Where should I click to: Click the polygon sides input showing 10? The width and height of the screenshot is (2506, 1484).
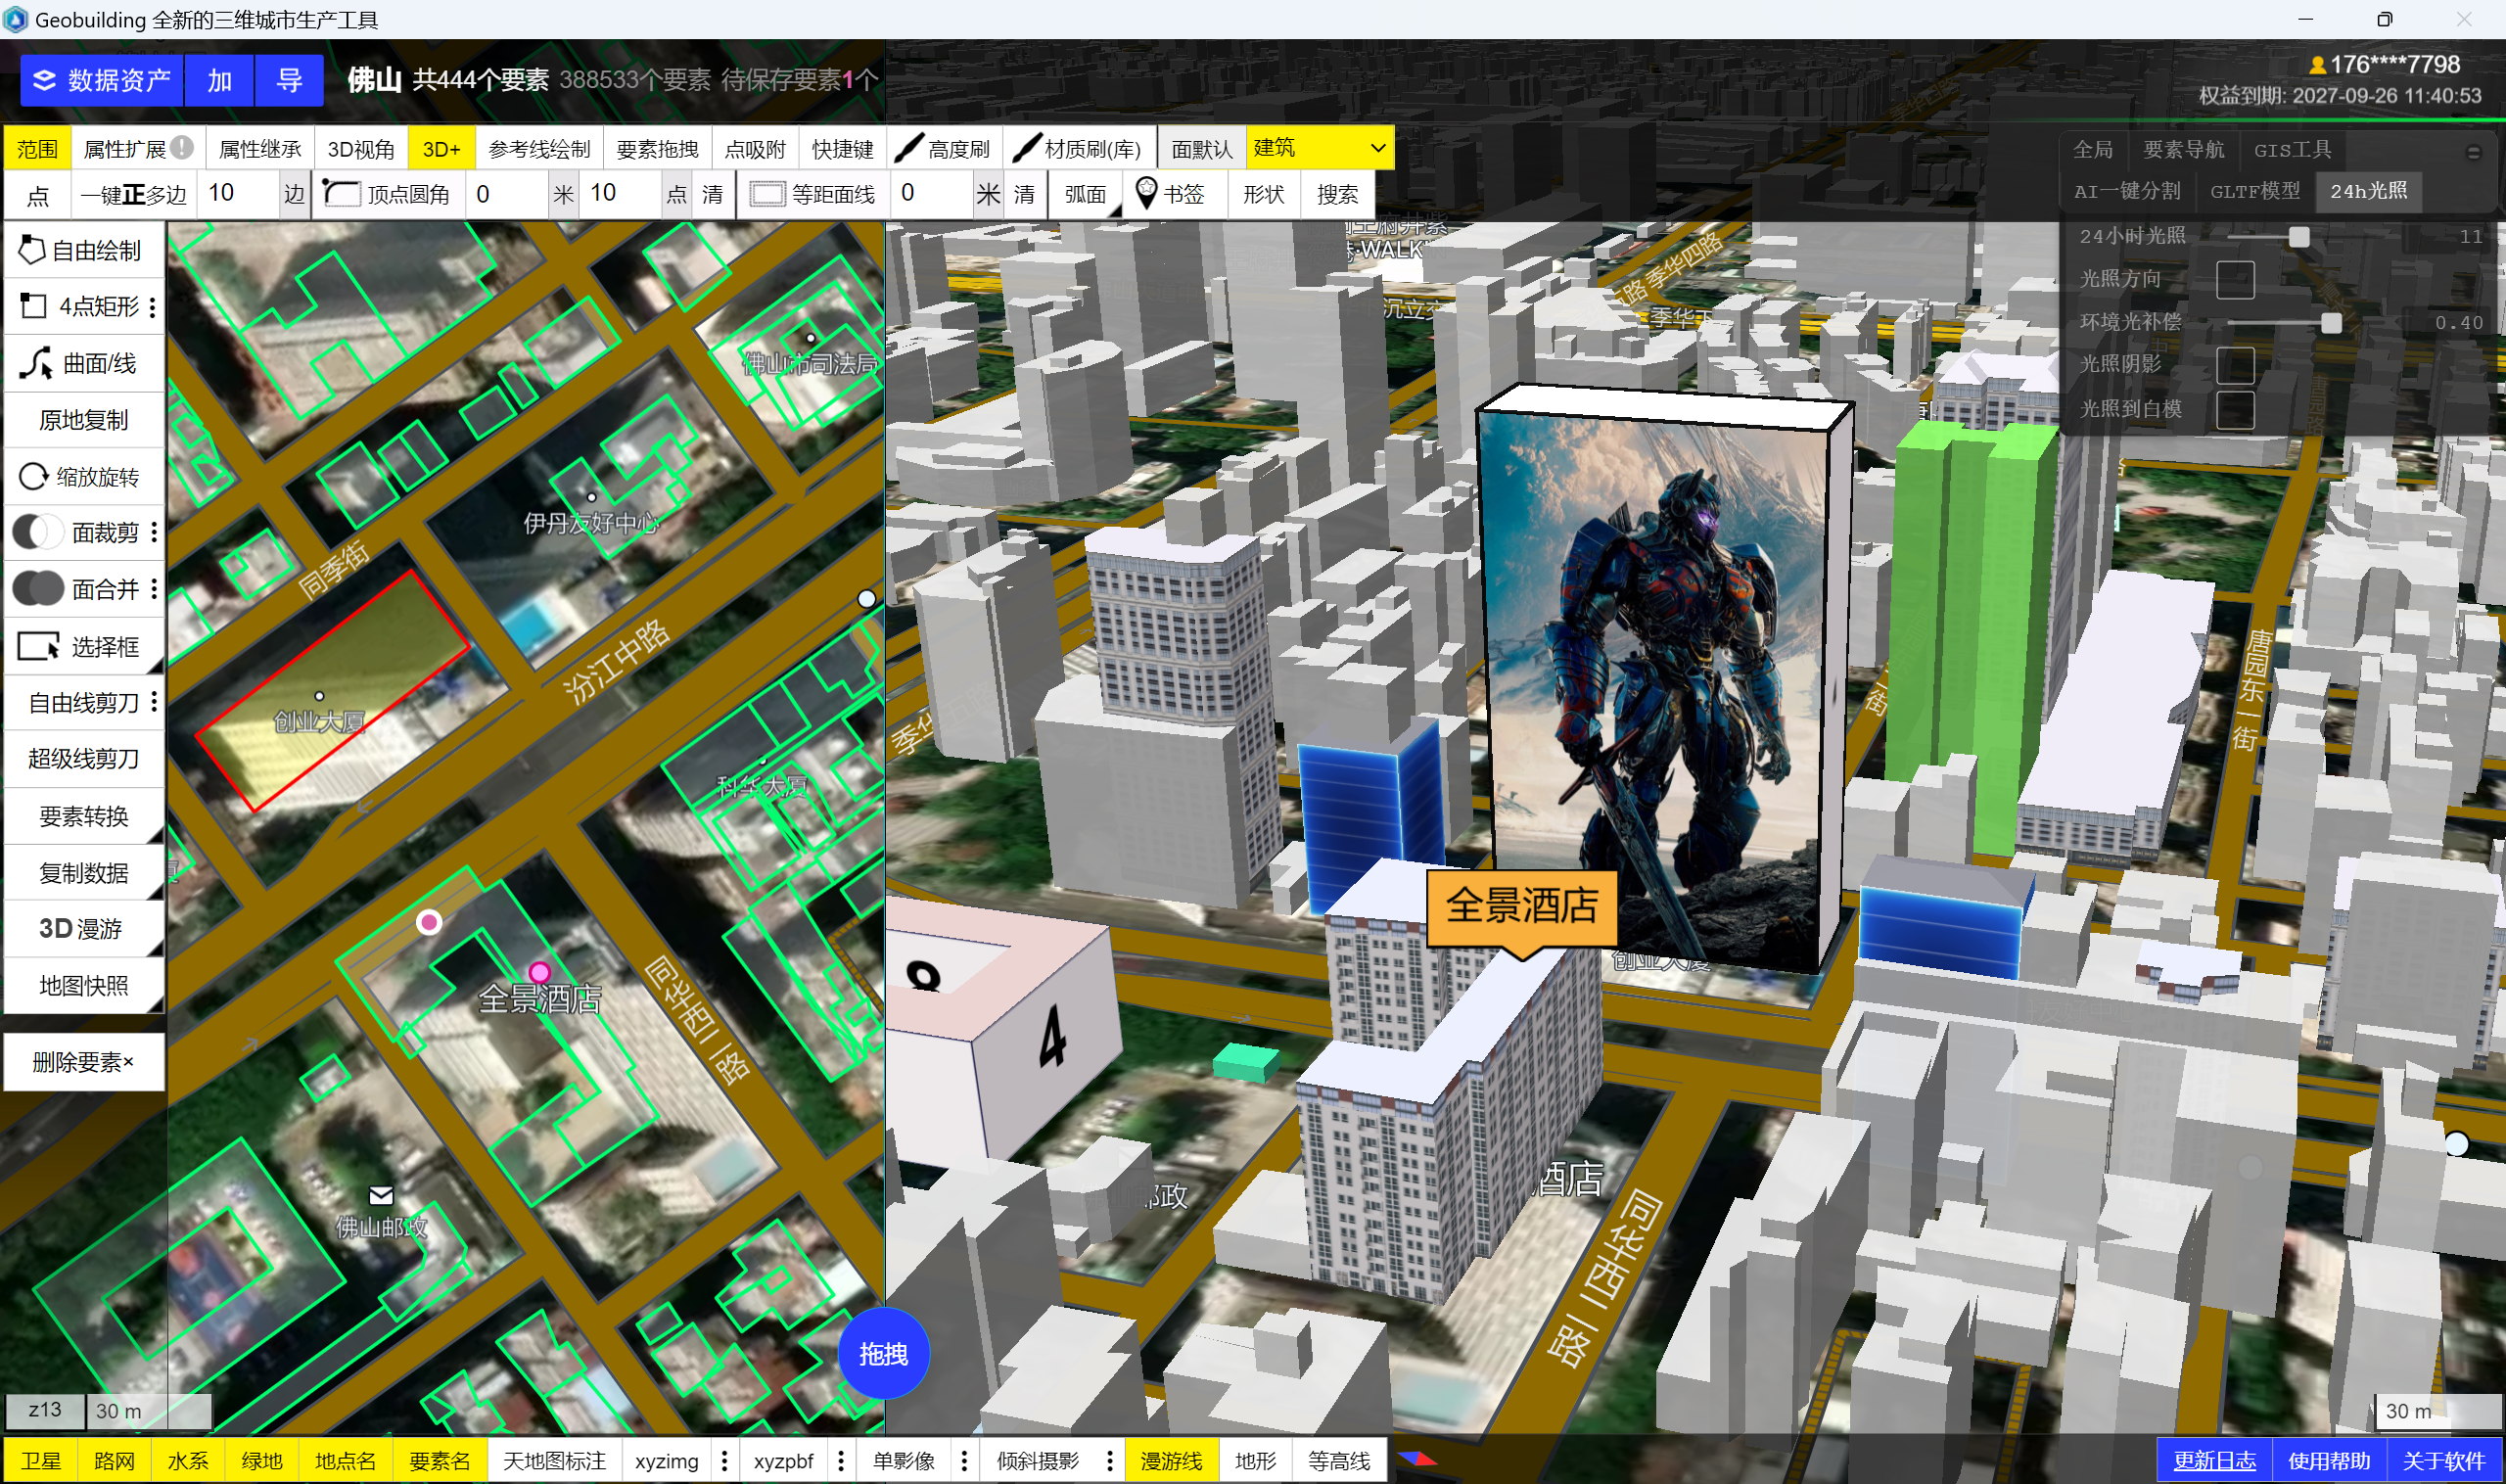[238, 193]
